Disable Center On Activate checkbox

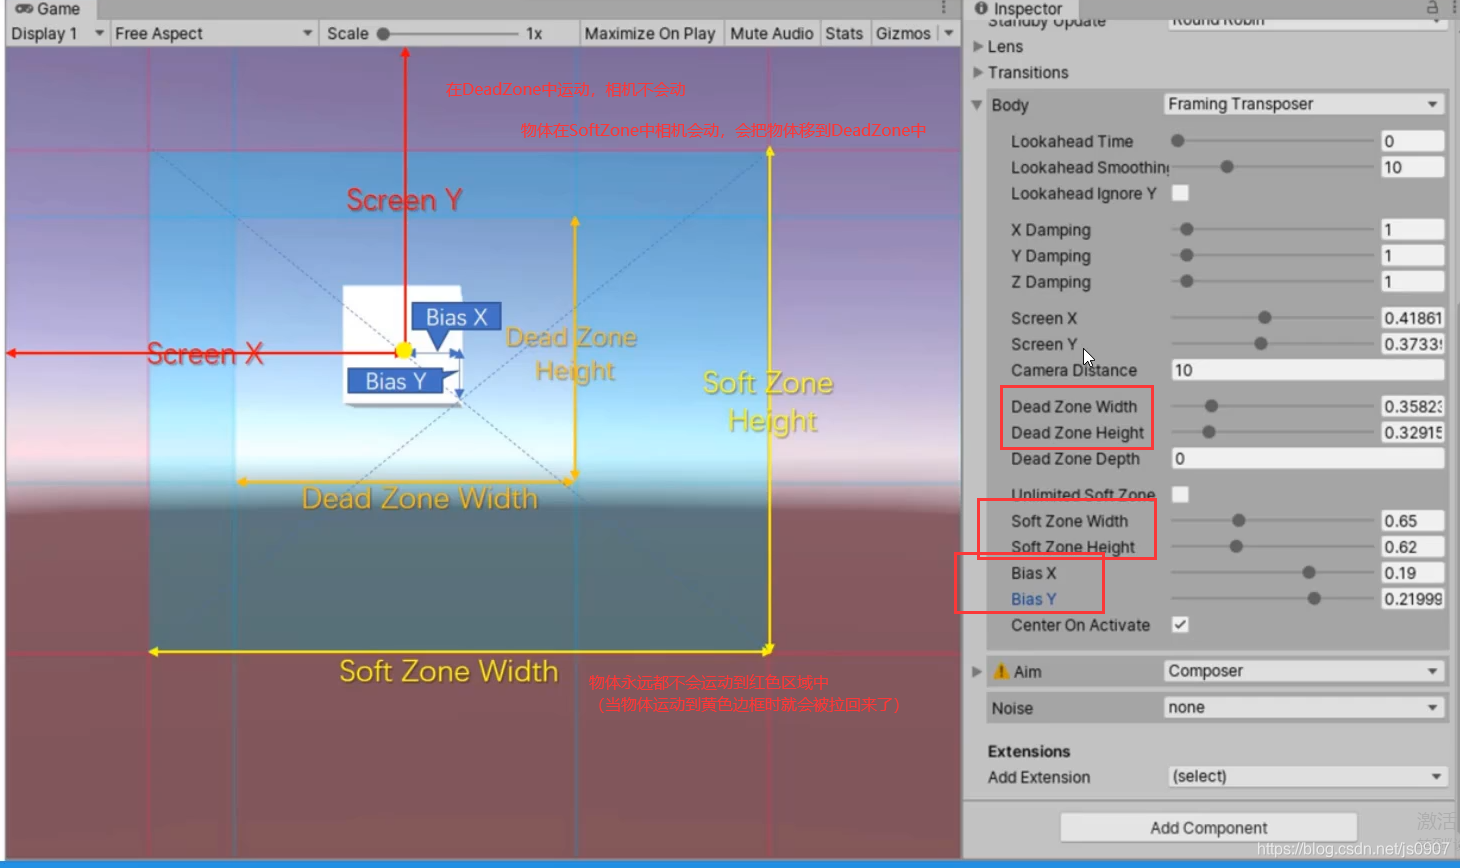pos(1180,624)
